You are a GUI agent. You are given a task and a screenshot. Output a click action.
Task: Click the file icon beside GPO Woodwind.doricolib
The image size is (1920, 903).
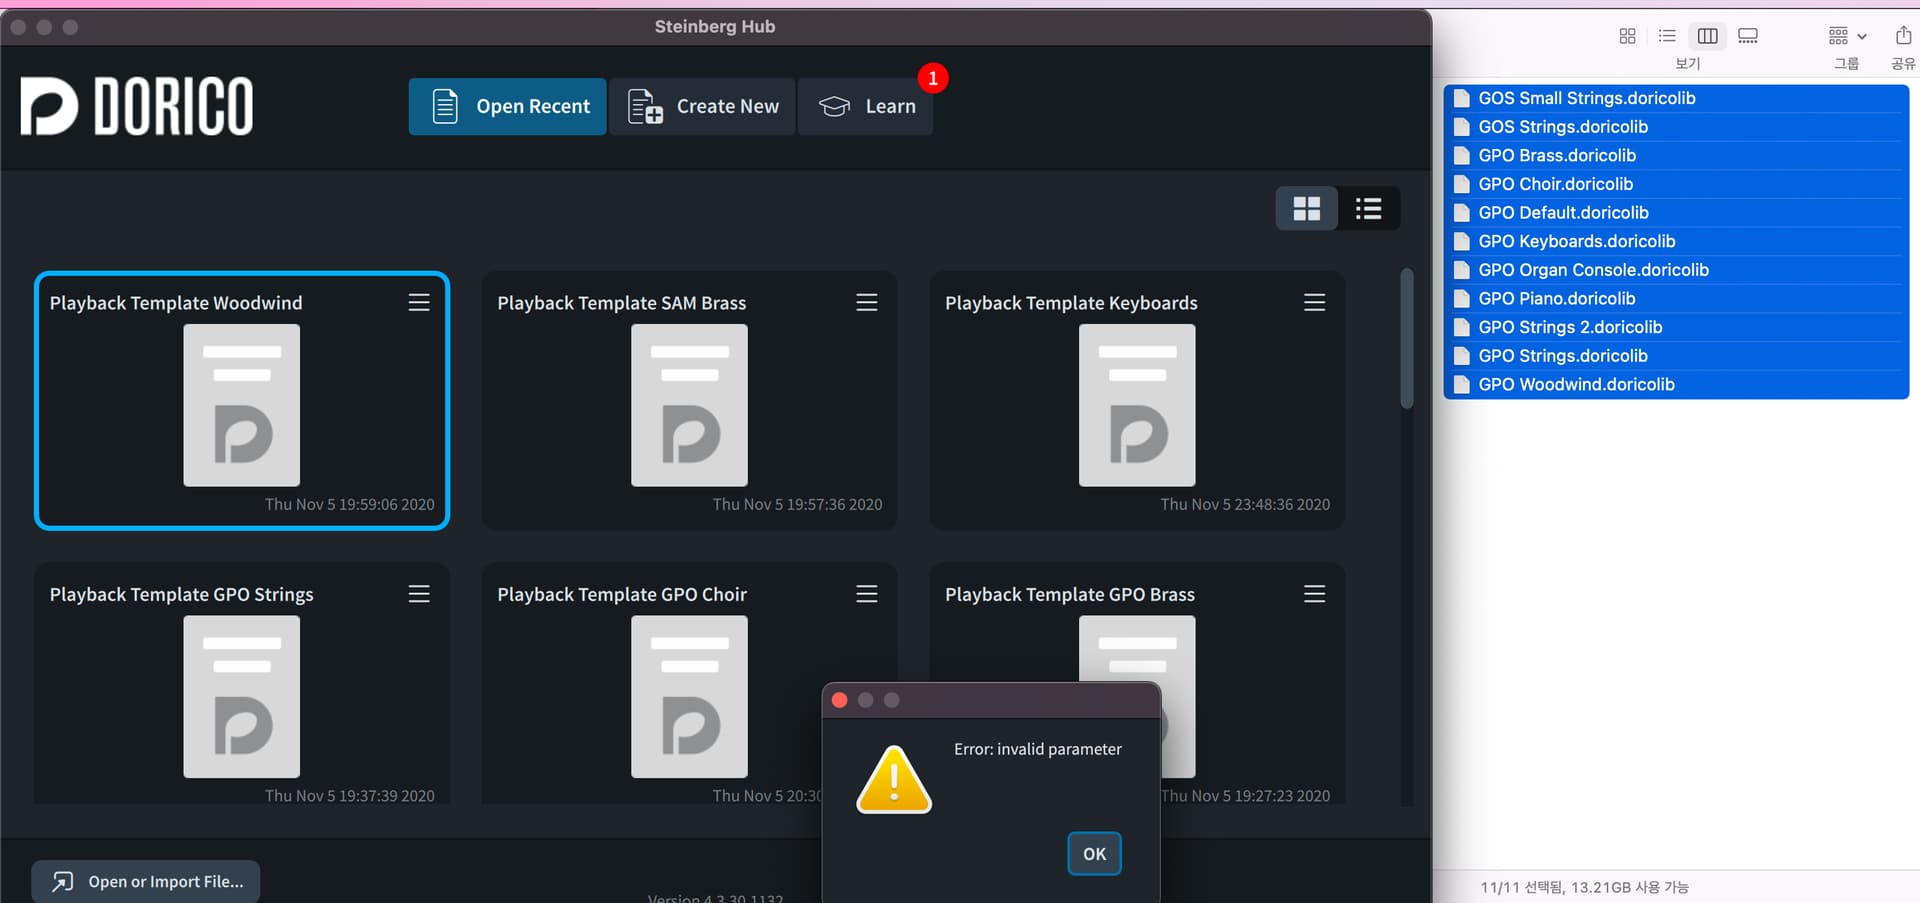click(1461, 384)
